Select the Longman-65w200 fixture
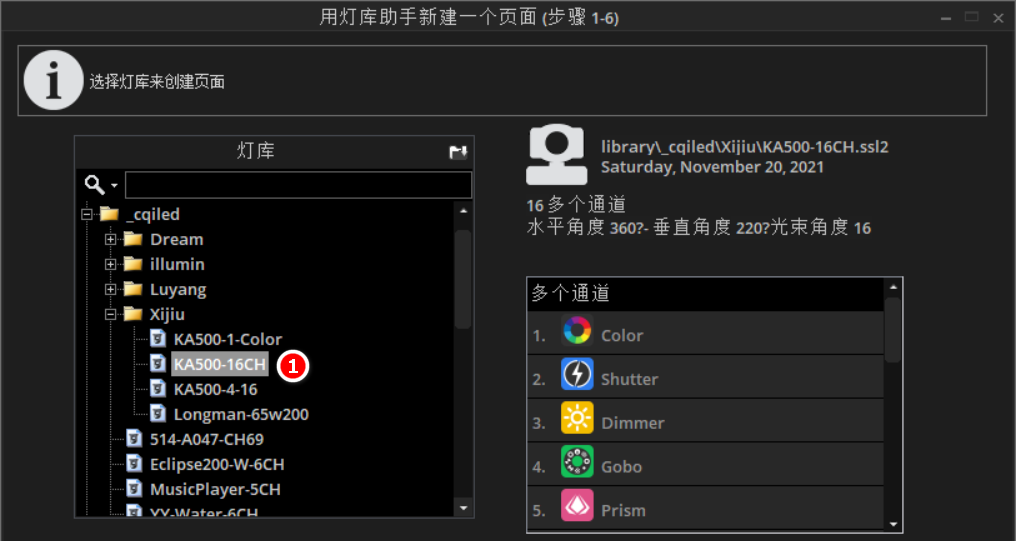The height and width of the screenshot is (541, 1016). (x=240, y=414)
